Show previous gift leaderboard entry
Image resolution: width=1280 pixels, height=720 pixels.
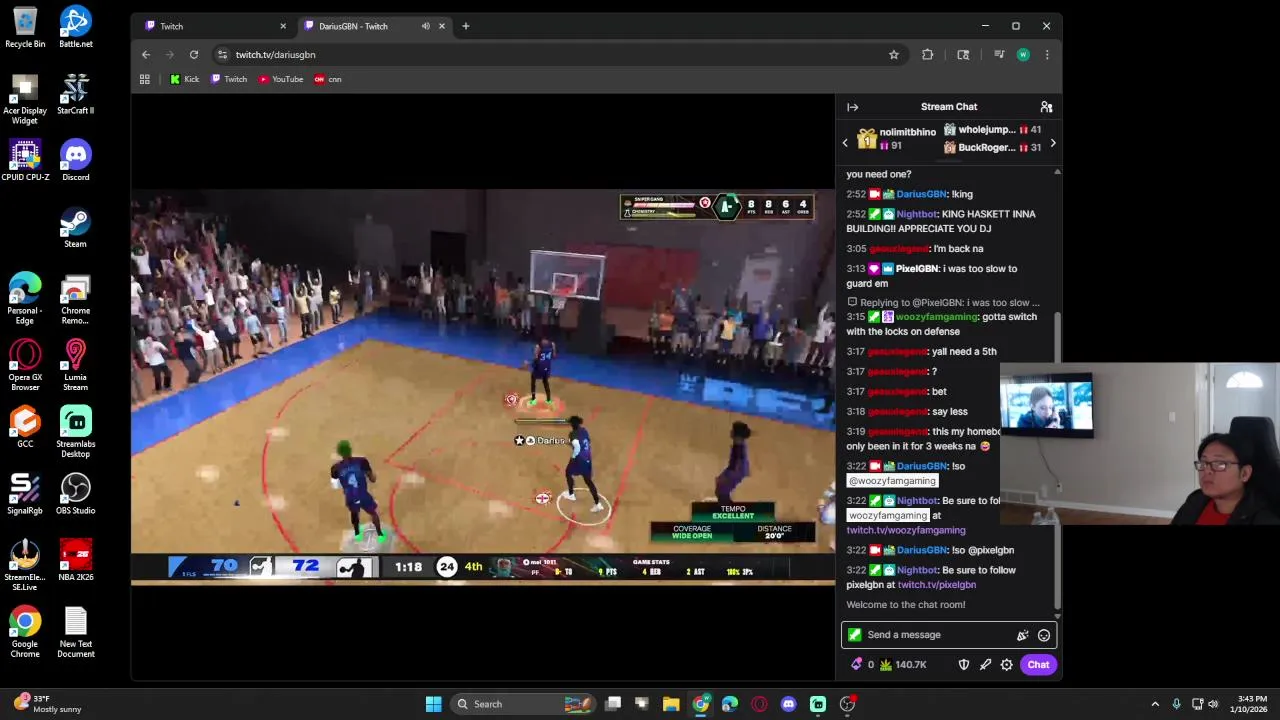[x=845, y=143]
